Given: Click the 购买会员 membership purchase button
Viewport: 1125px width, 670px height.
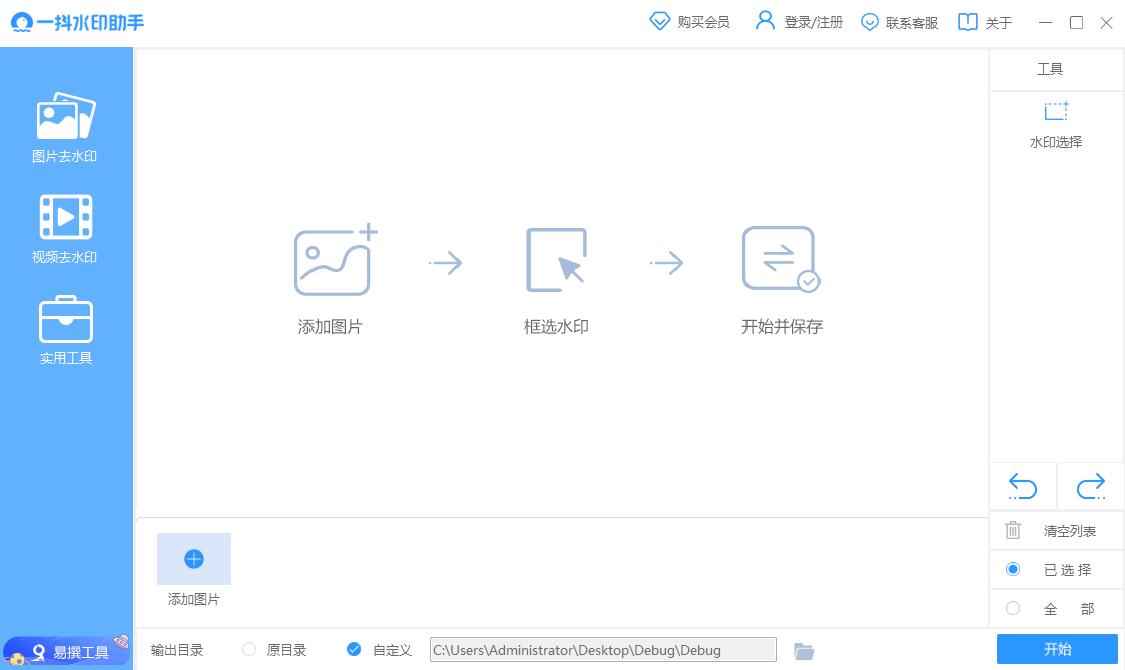Looking at the screenshot, I should 689,22.
